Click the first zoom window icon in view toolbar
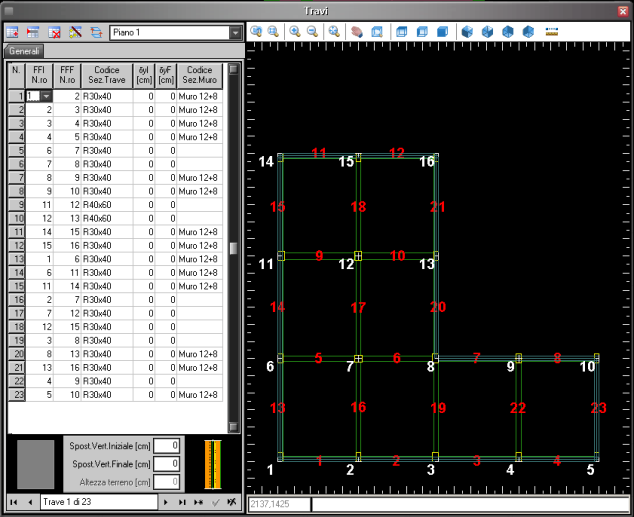 tap(256, 32)
